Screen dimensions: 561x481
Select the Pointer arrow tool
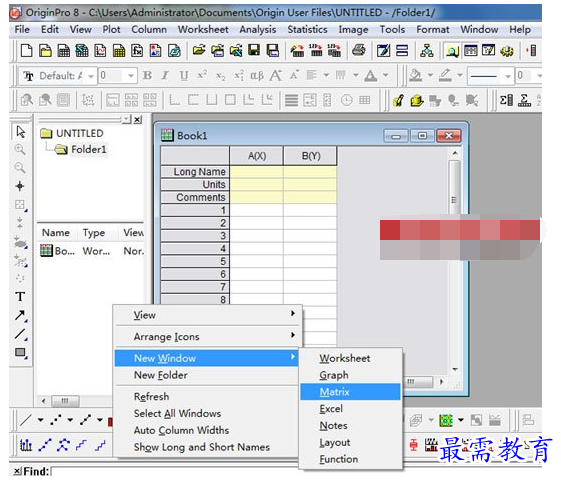pos(20,132)
